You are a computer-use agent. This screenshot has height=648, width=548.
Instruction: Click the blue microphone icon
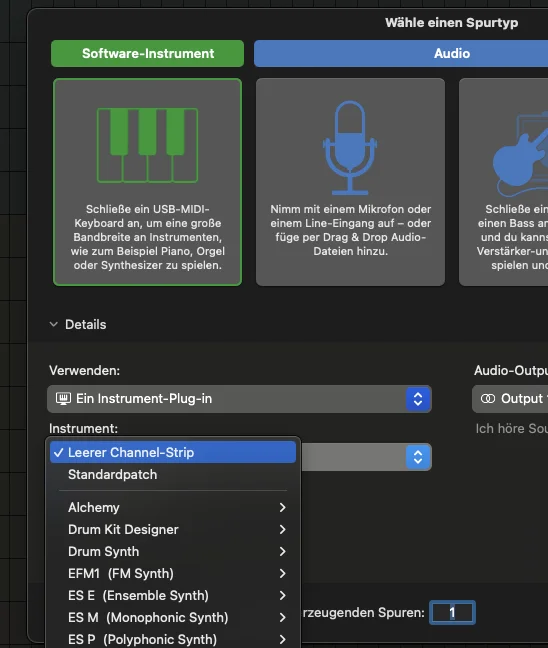pos(350,148)
